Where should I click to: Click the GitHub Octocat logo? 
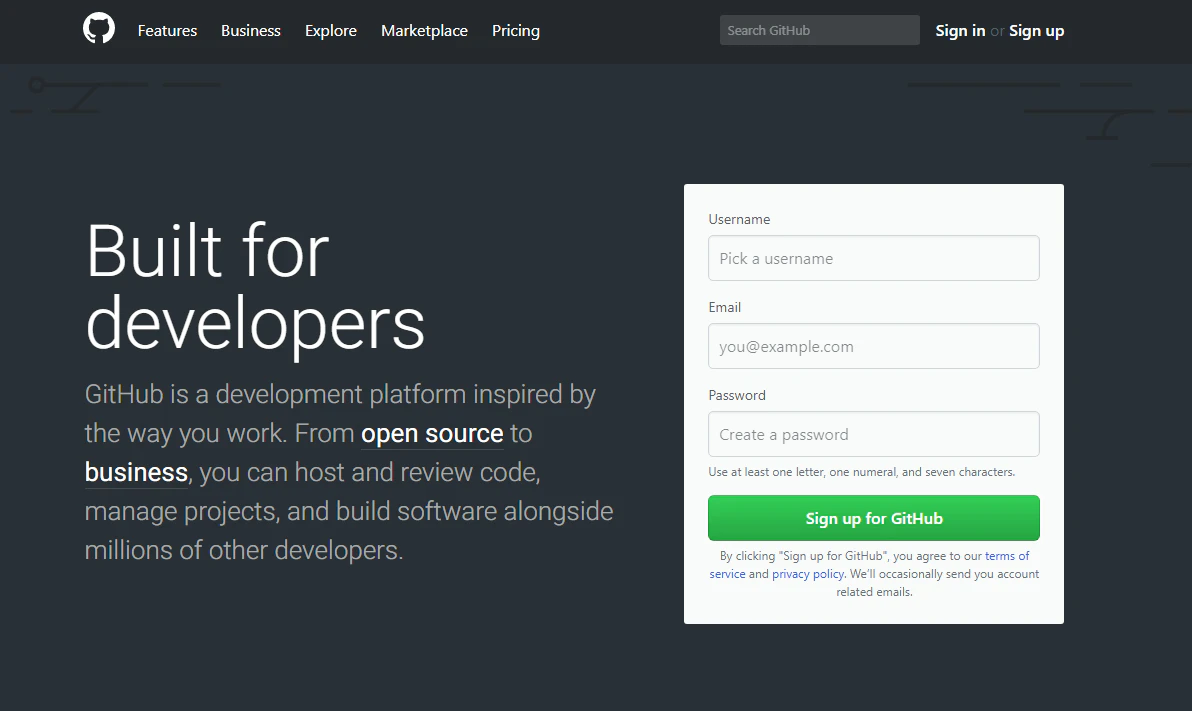pyautogui.click(x=99, y=29)
